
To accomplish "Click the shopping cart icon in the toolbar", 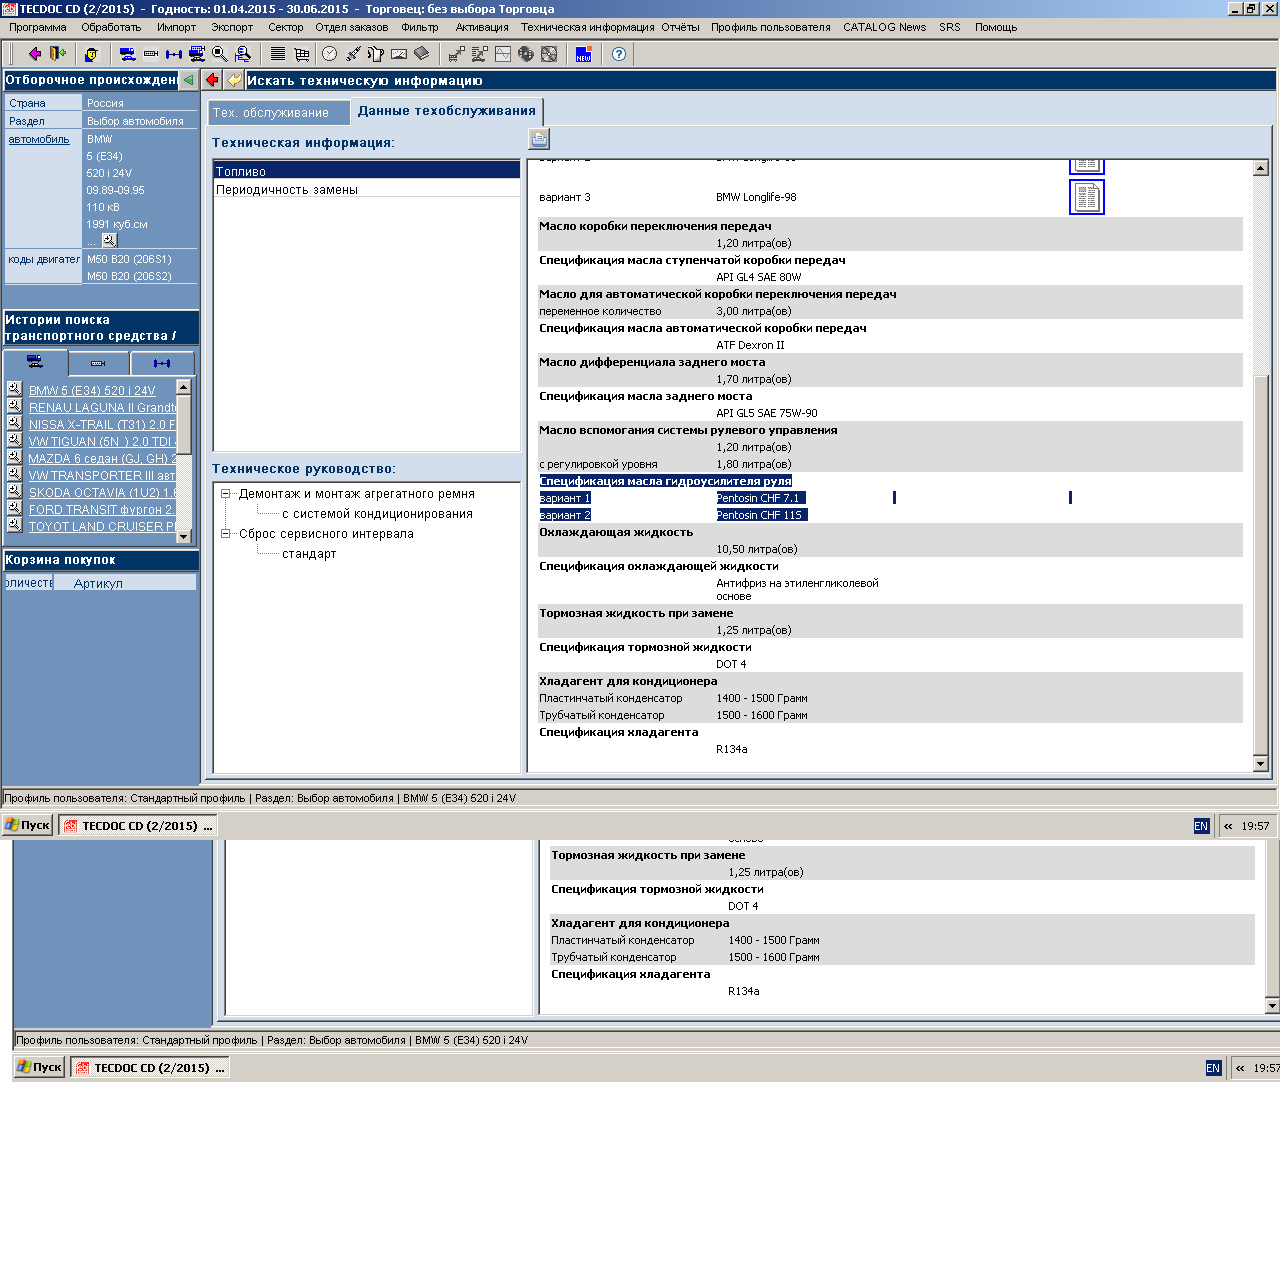I will (301, 54).
